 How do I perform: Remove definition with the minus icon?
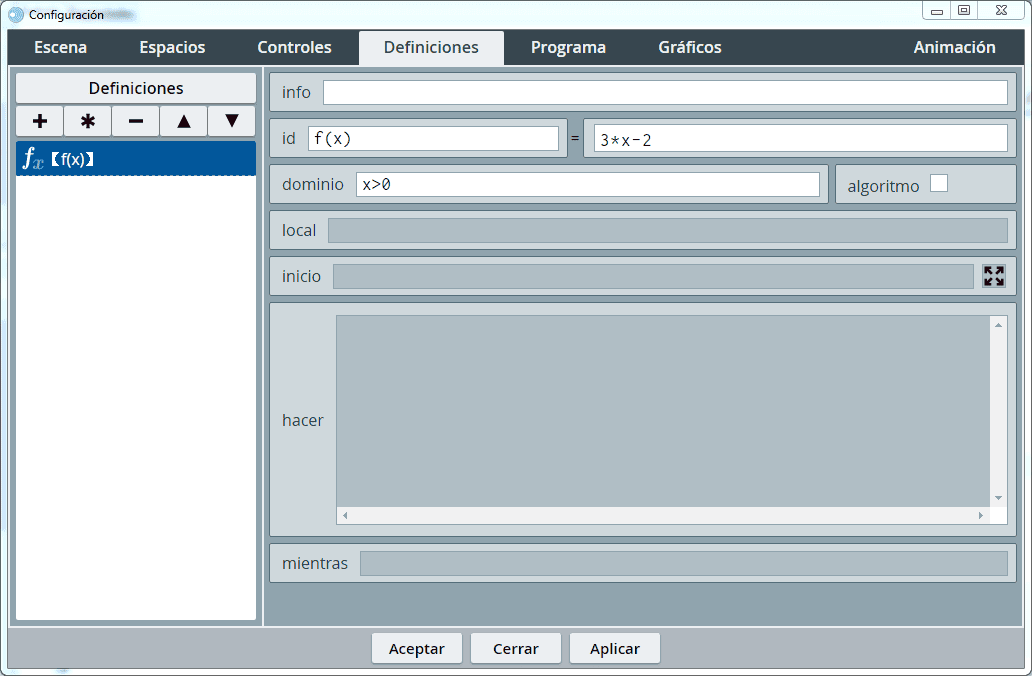(136, 121)
